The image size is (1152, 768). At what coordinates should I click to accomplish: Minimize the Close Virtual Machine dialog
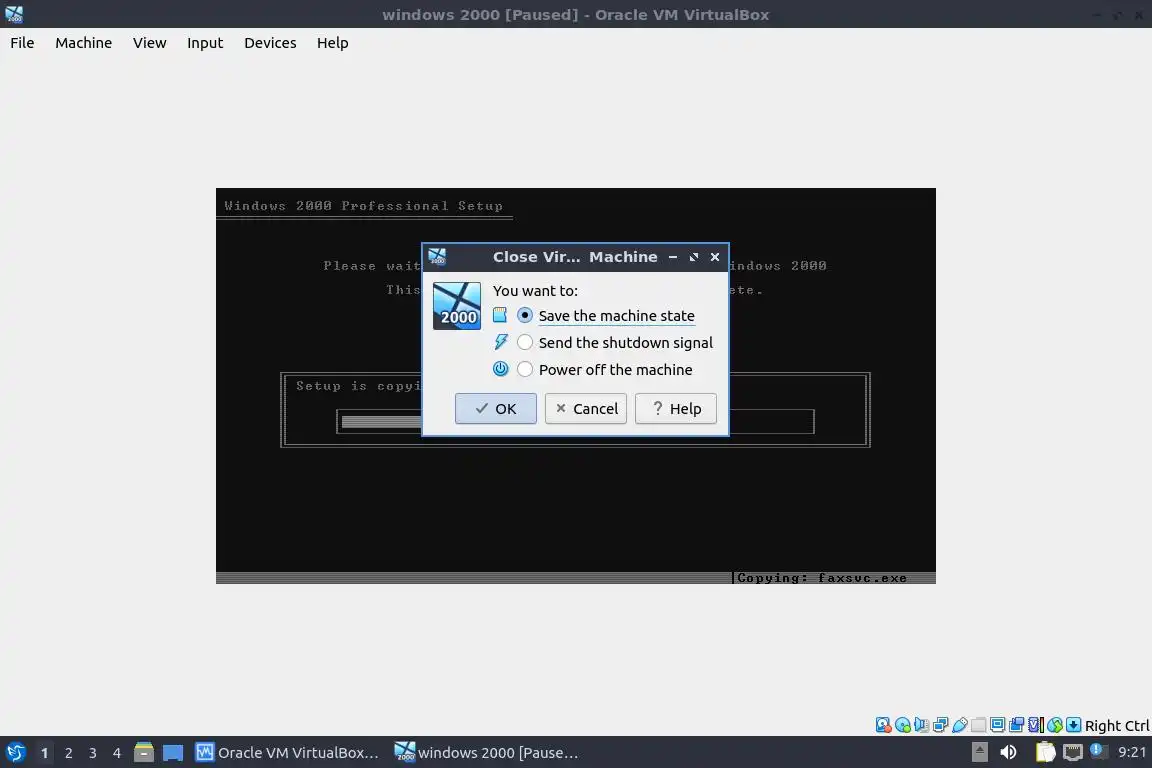(673, 256)
